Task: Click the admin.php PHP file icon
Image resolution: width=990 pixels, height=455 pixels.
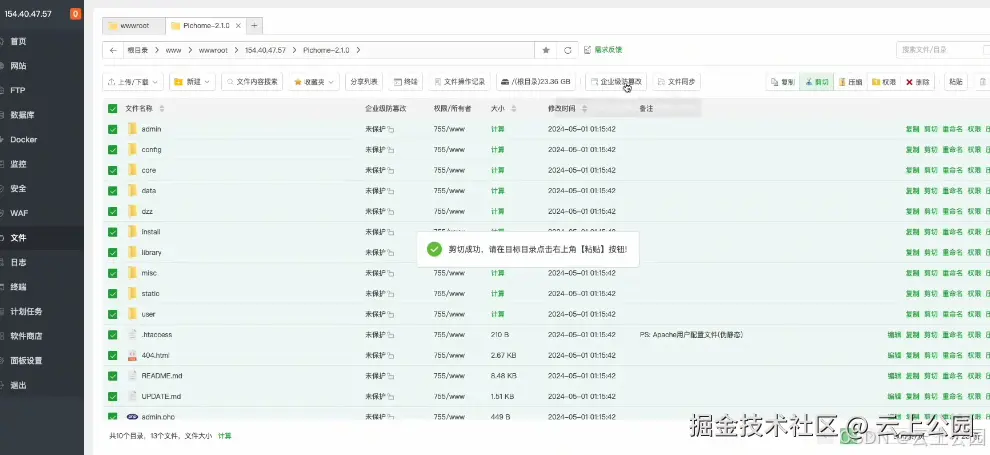Action: pos(132,417)
